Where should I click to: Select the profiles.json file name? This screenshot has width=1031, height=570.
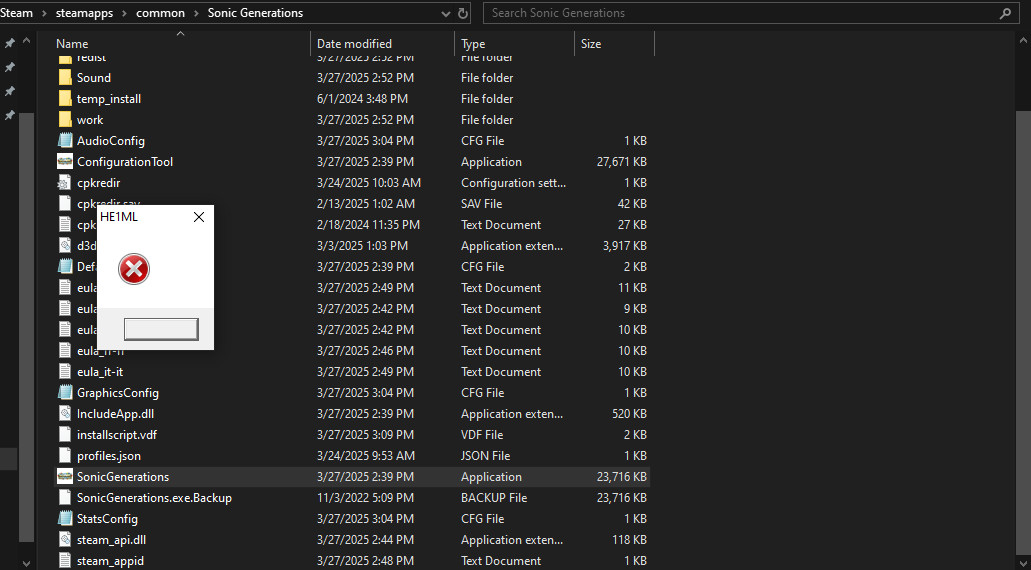click(108, 456)
